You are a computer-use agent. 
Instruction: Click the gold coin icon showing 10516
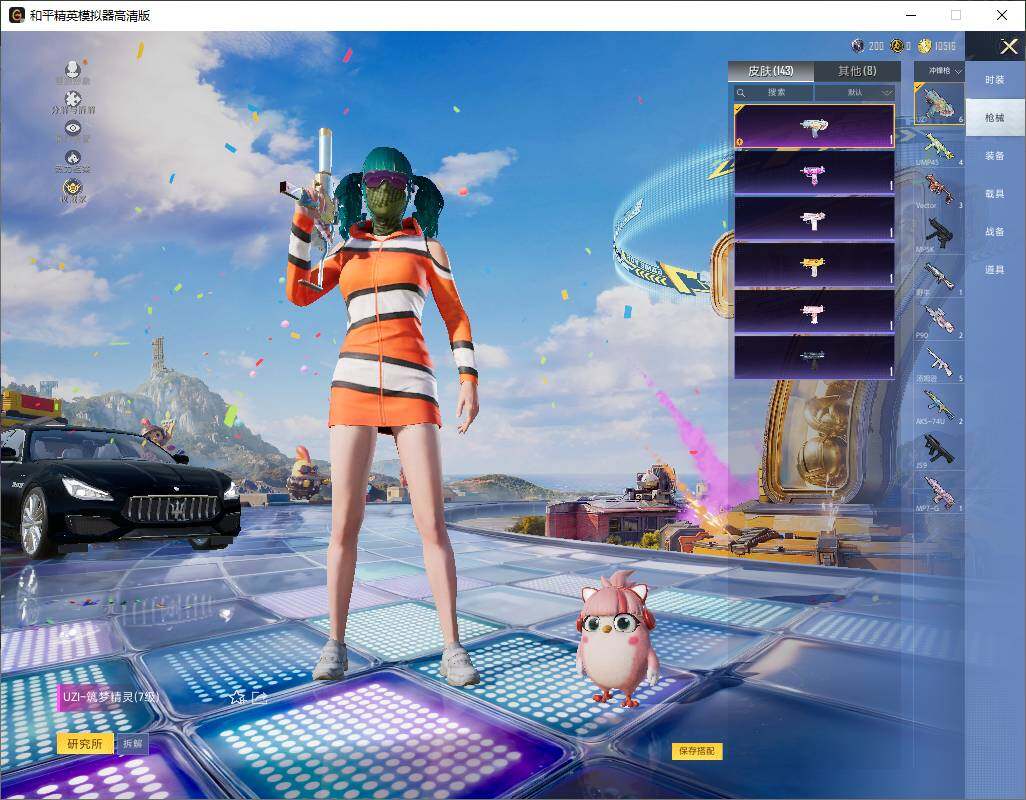[925, 45]
